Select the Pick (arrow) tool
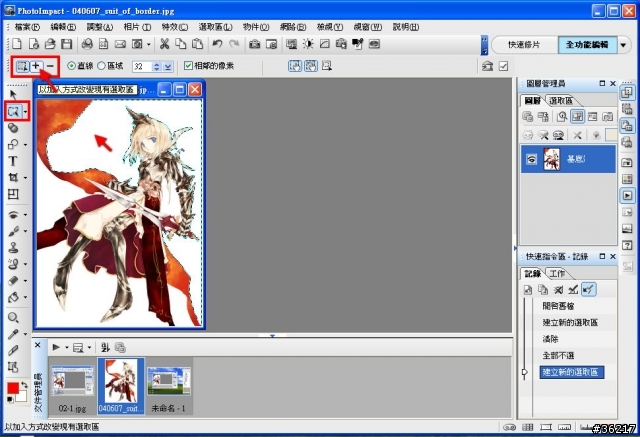The height and width of the screenshot is (437, 640). [13, 95]
